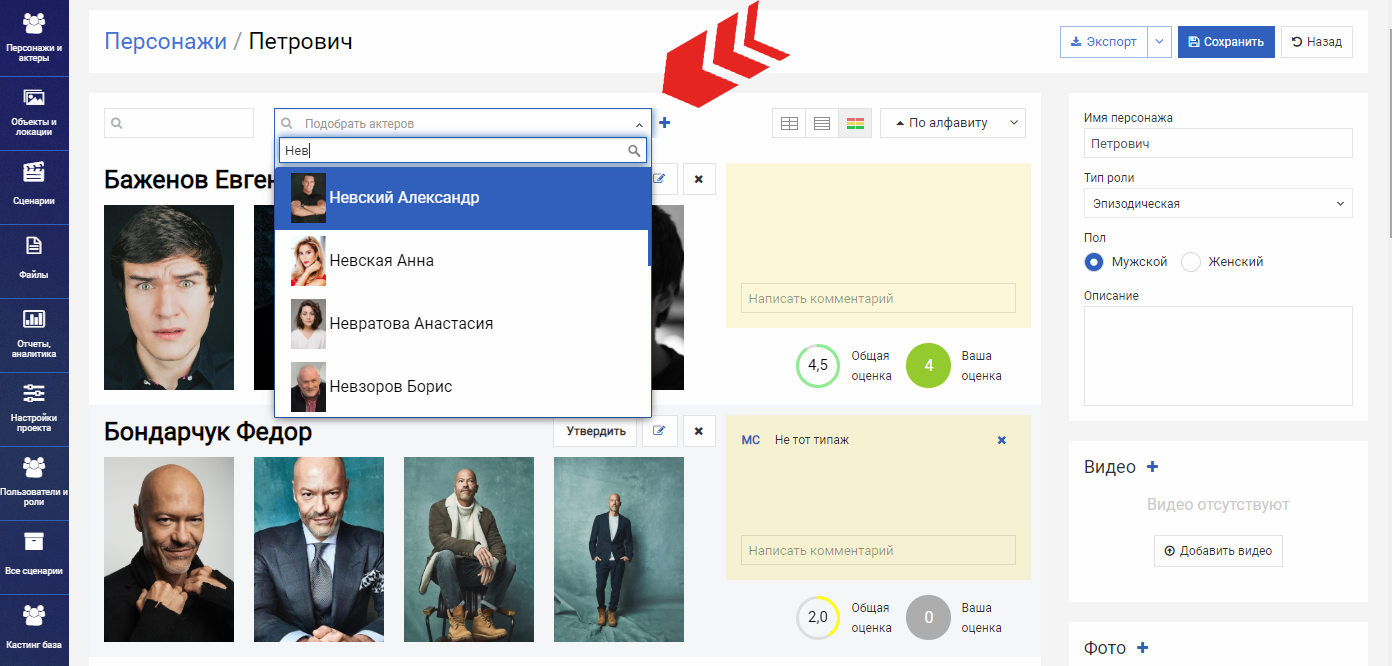The height and width of the screenshot is (666, 1392).
Task: Click Общая оценка 2,0 rating circle
Action: [x=817, y=618]
